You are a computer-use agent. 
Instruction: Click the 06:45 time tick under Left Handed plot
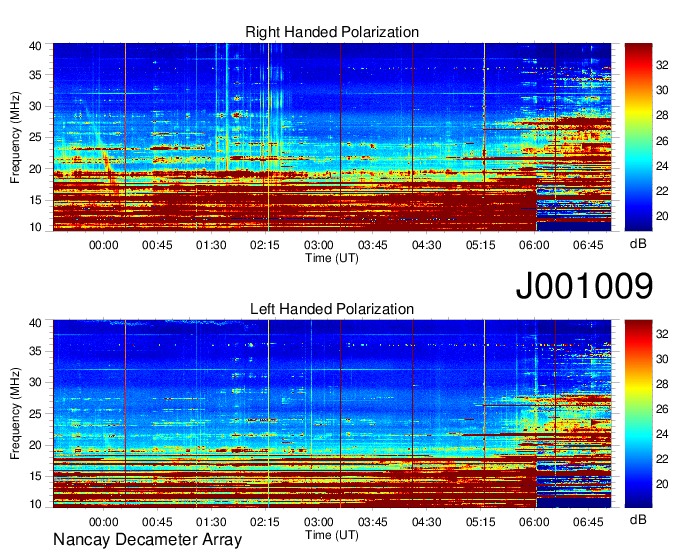click(588, 522)
